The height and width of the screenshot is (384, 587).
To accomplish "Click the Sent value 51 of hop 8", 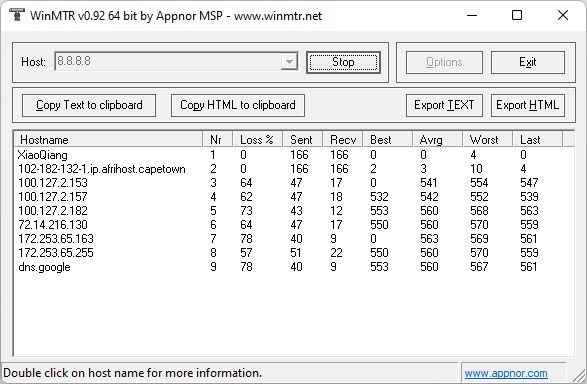I will (296, 253).
